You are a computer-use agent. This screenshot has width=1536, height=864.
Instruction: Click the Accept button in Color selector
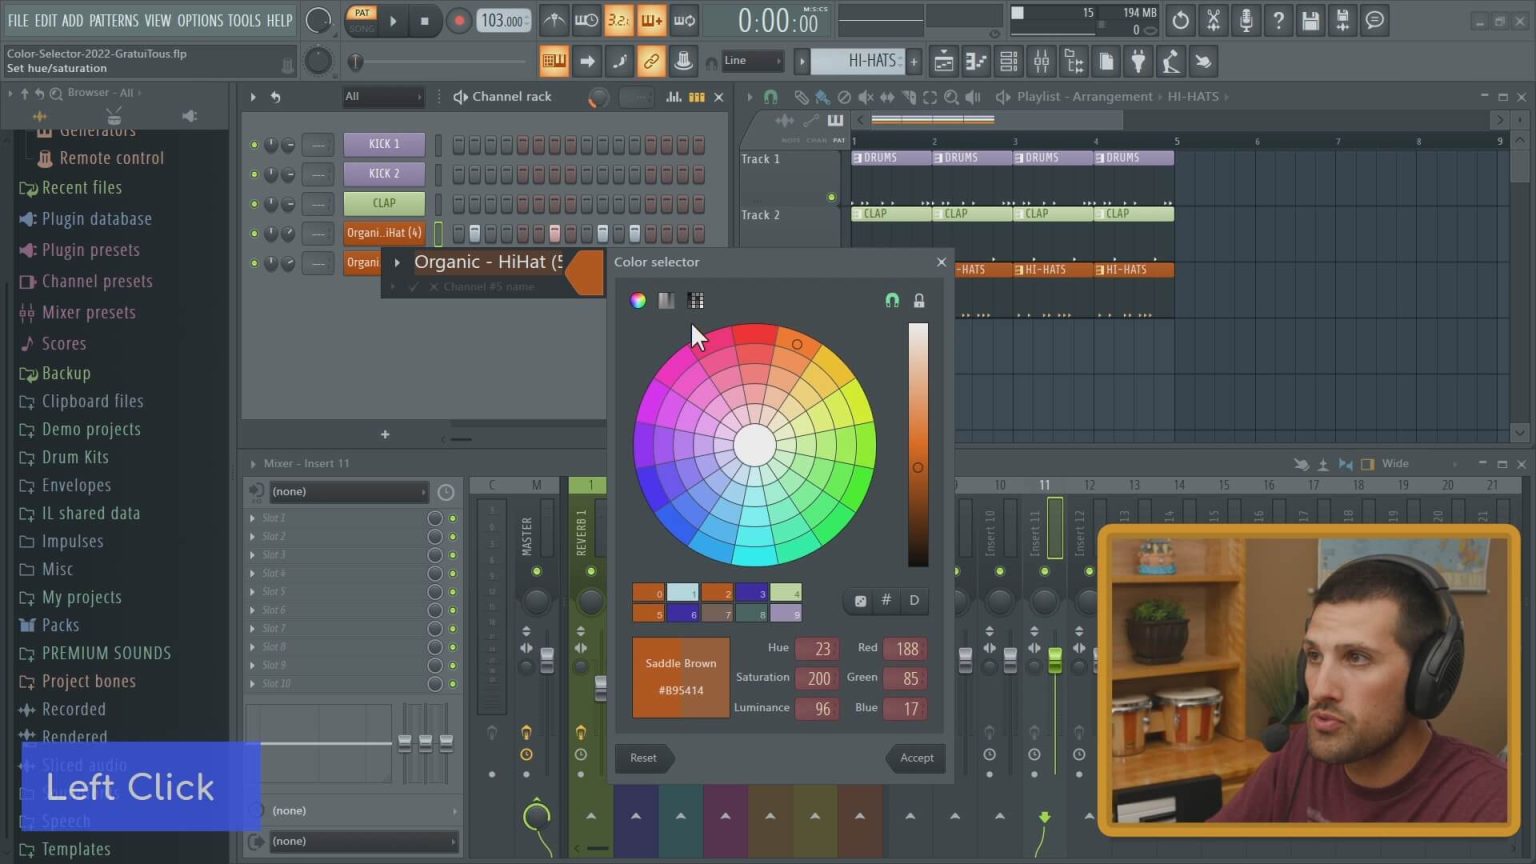(x=916, y=758)
